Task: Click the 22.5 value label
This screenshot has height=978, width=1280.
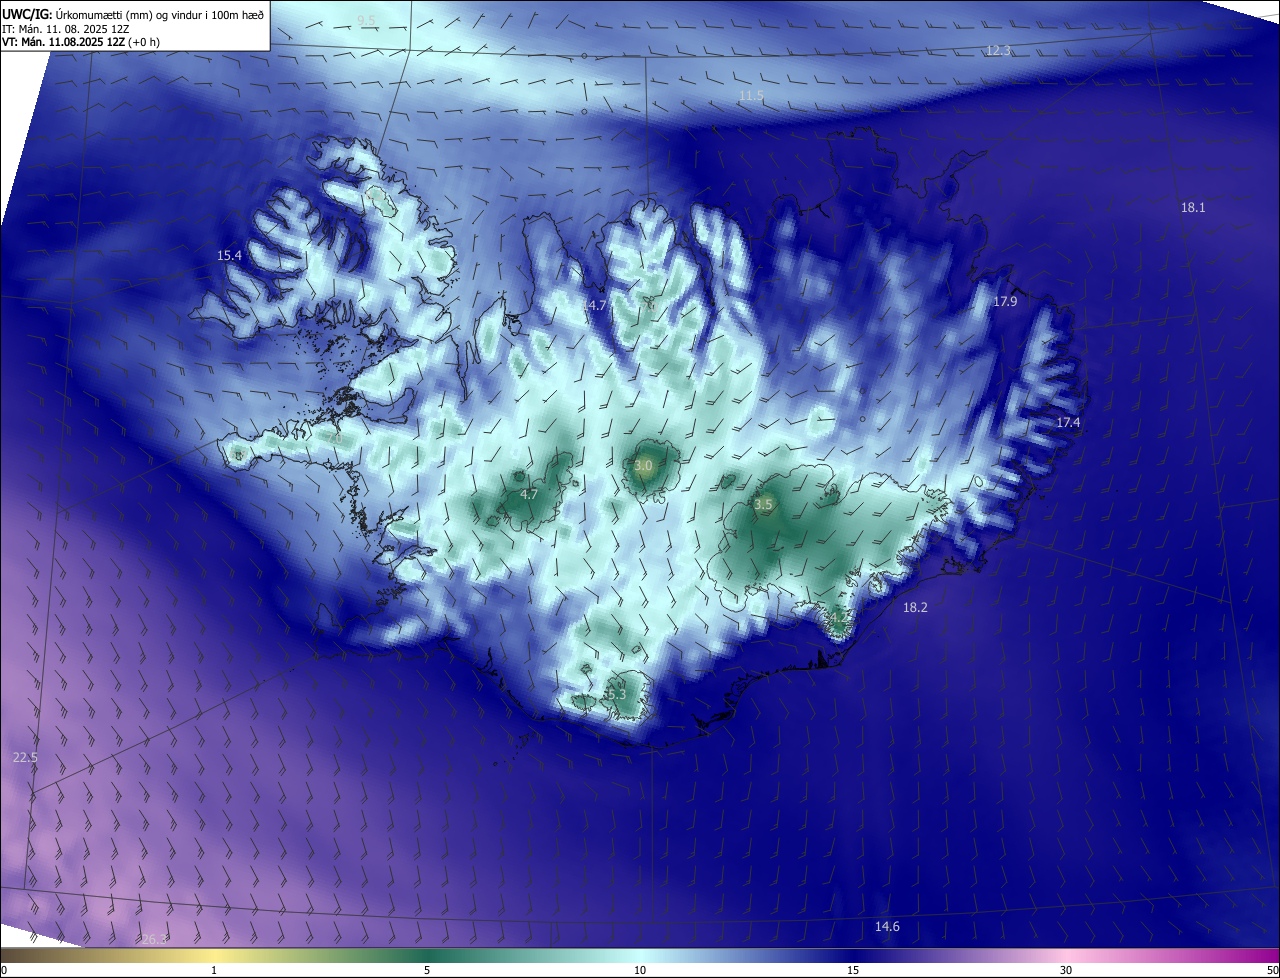Action: [25, 758]
